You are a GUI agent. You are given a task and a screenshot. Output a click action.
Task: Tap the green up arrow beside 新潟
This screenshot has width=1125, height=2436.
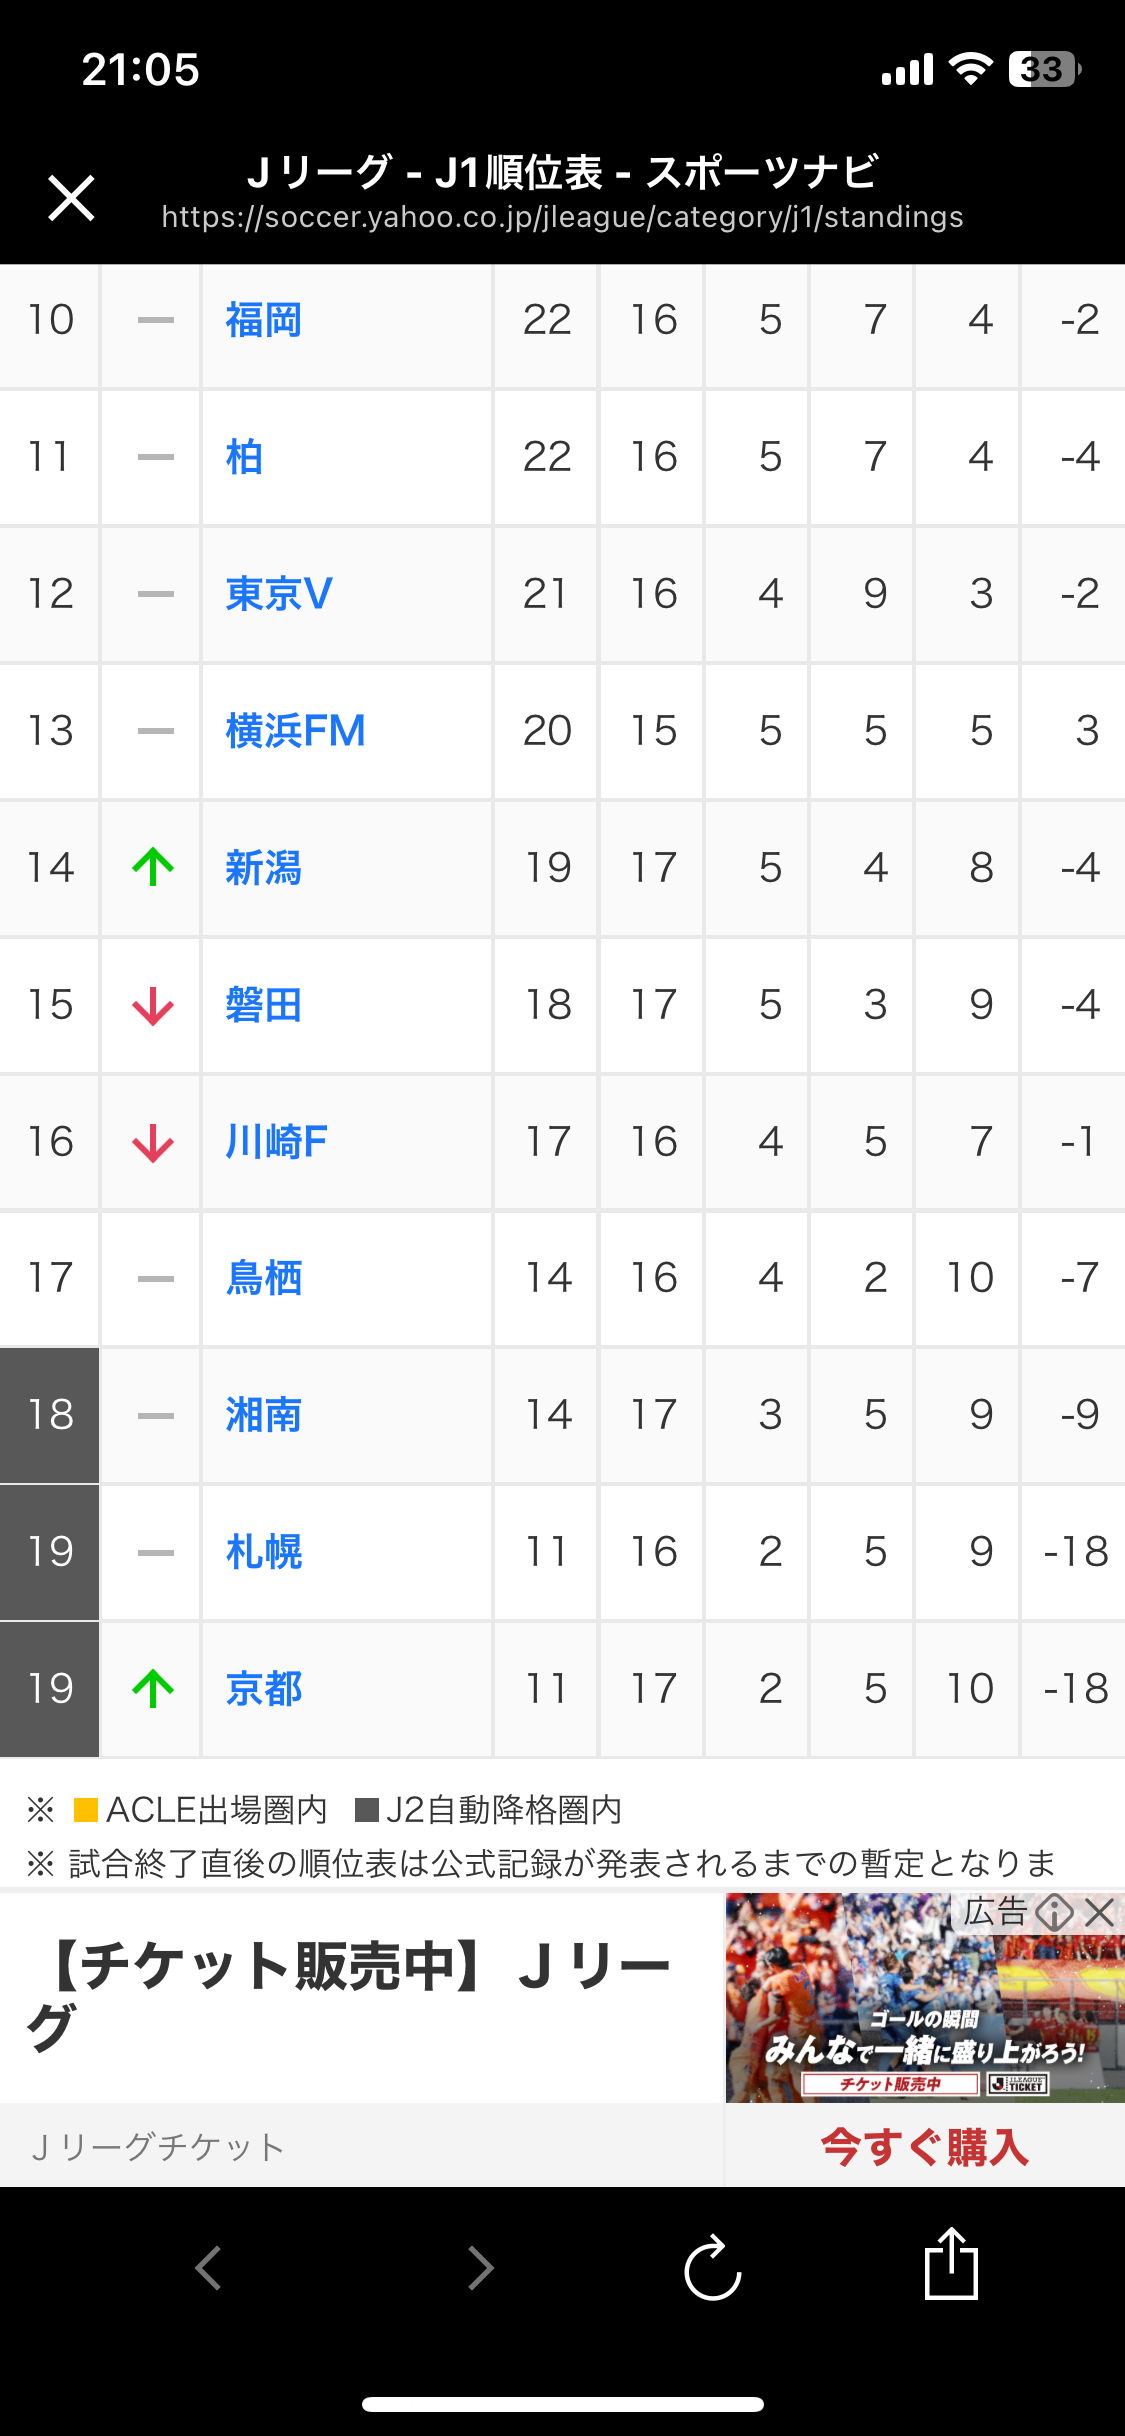point(153,867)
